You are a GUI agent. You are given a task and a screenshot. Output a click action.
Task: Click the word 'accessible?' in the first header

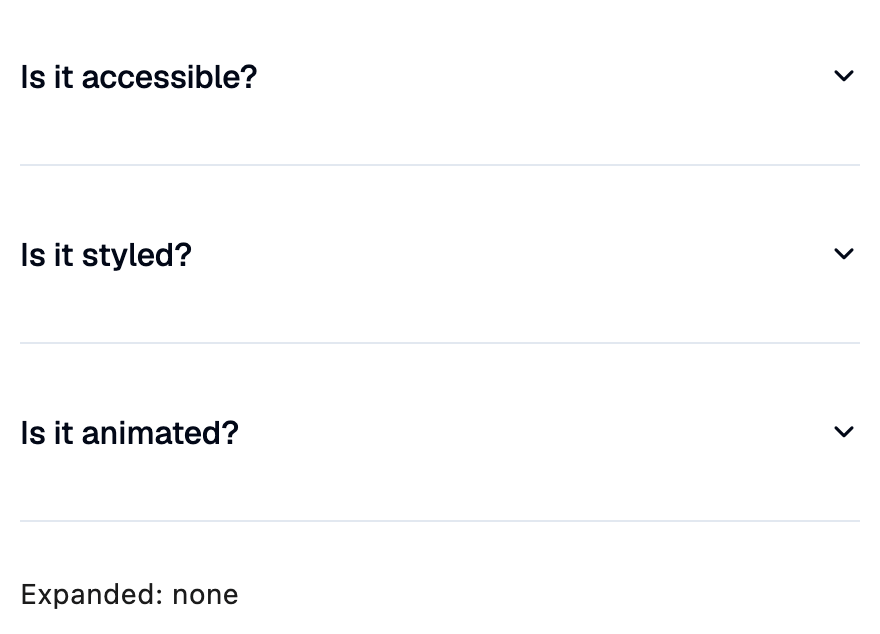(x=169, y=77)
